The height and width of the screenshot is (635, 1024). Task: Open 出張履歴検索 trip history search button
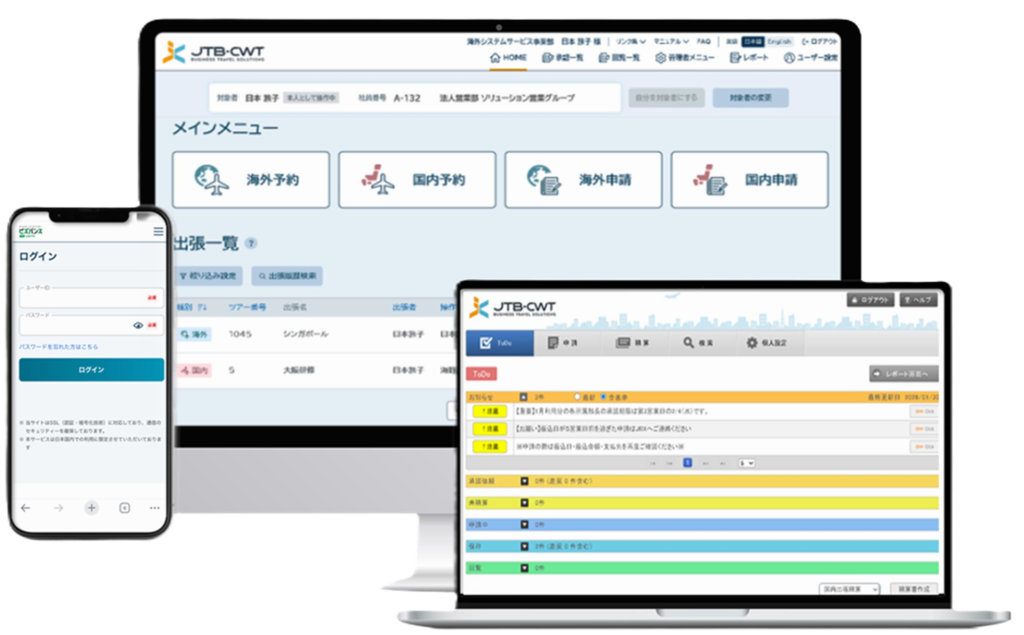click(x=287, y=276)
